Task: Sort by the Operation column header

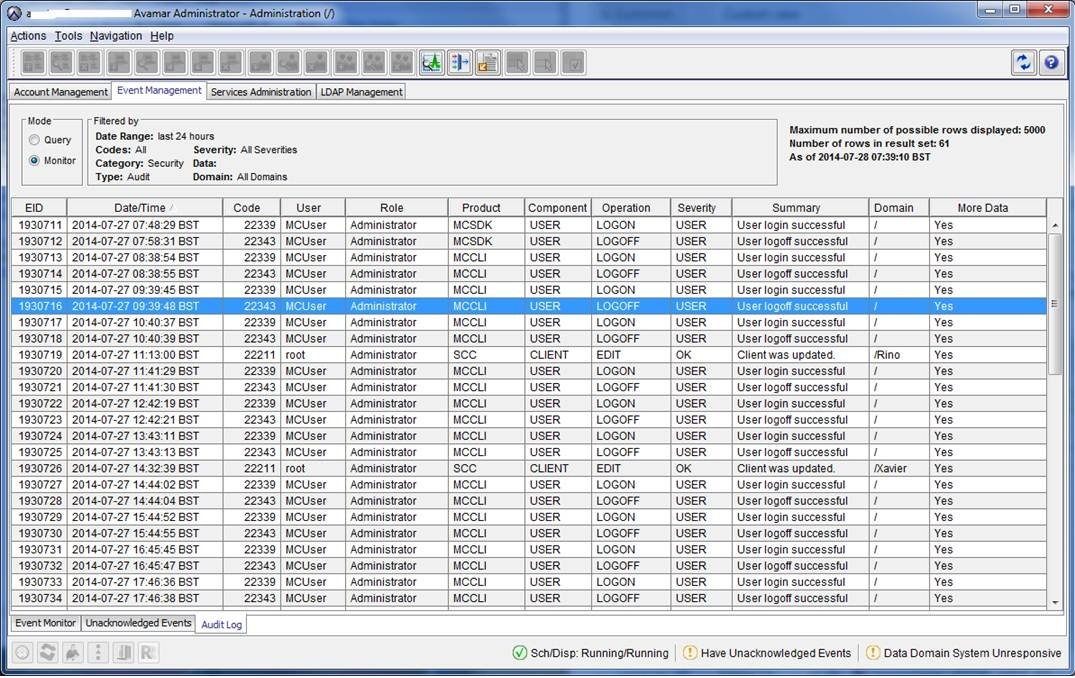Action: click(631, 208)
